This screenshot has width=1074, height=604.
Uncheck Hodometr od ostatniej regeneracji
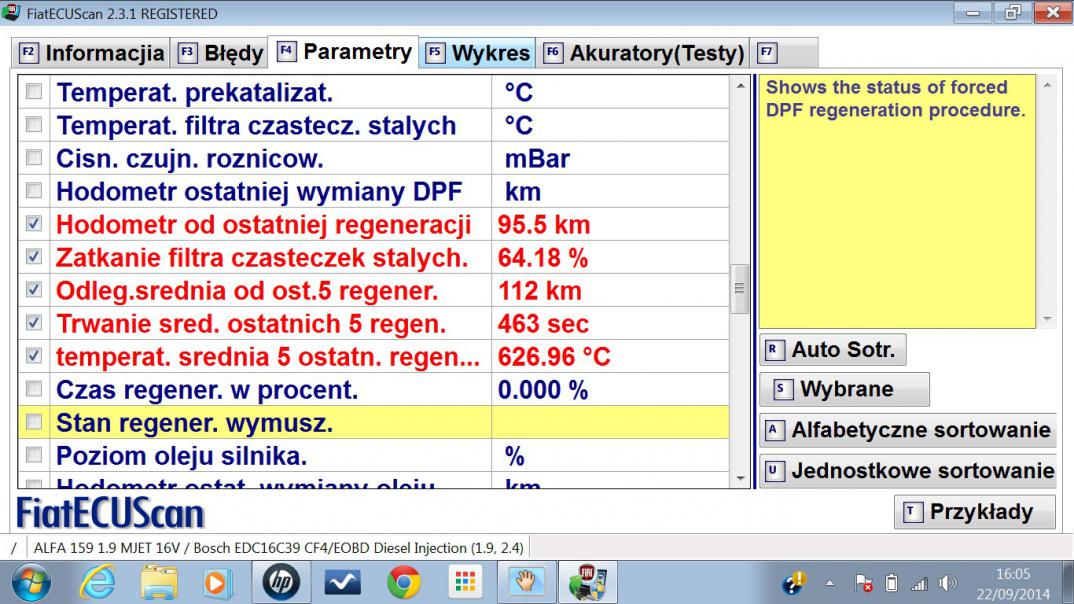tap(34, 223)
